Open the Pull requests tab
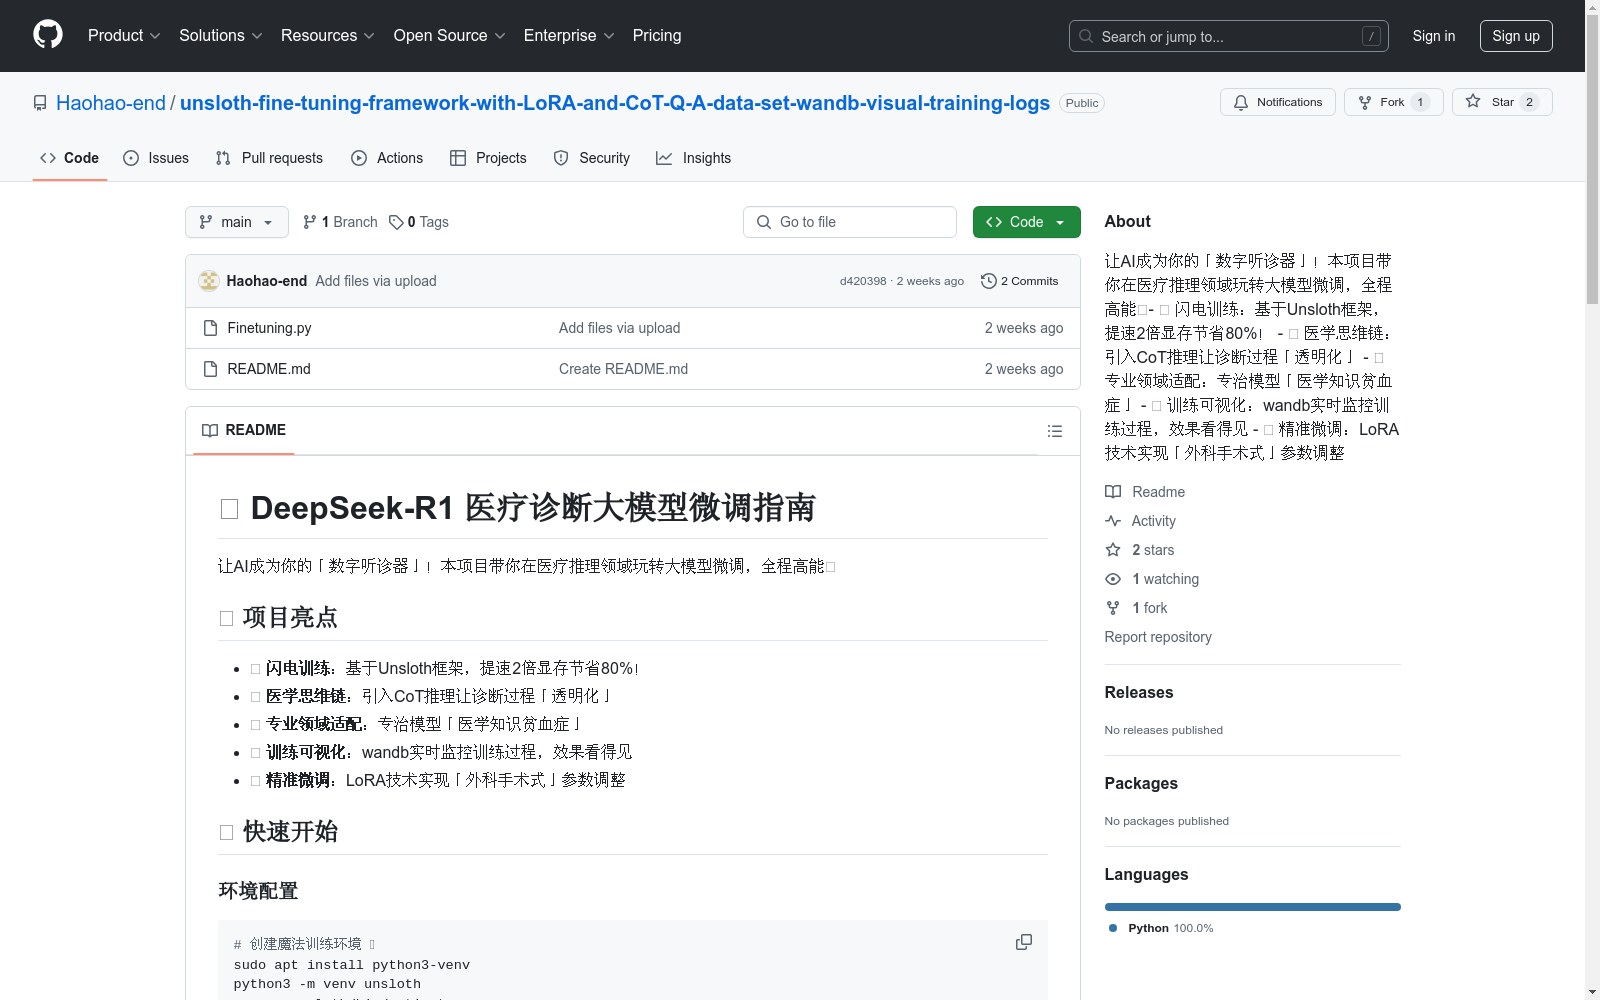This screenshot has width=1600, height=1000. click(269, 158)
